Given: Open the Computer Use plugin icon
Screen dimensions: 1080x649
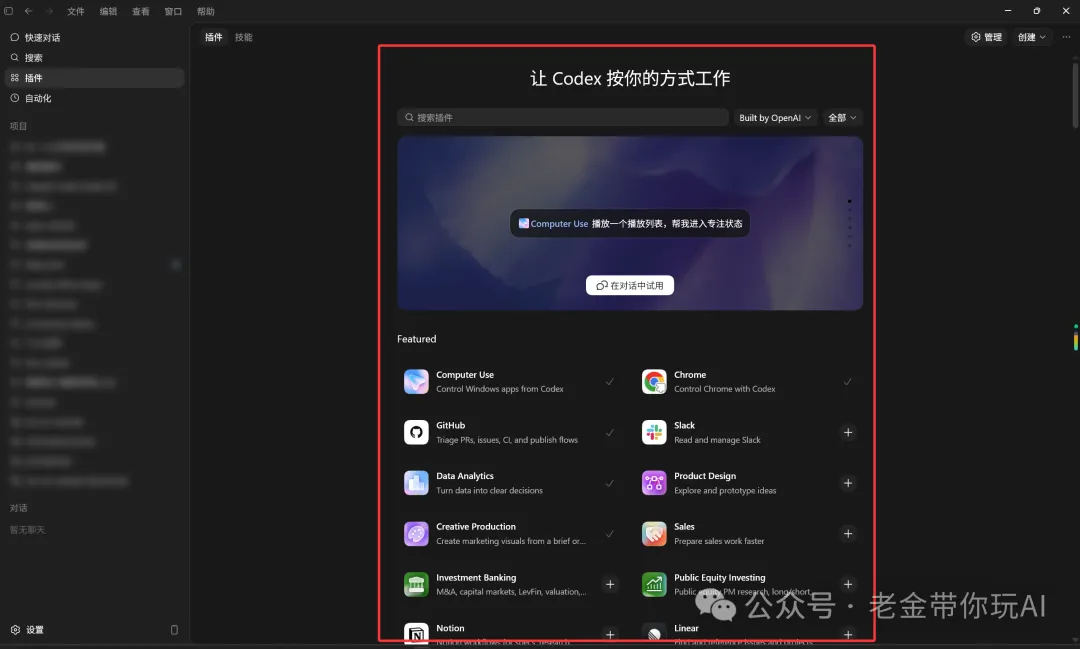Looking at the screenshot, I should click(416, 382).
